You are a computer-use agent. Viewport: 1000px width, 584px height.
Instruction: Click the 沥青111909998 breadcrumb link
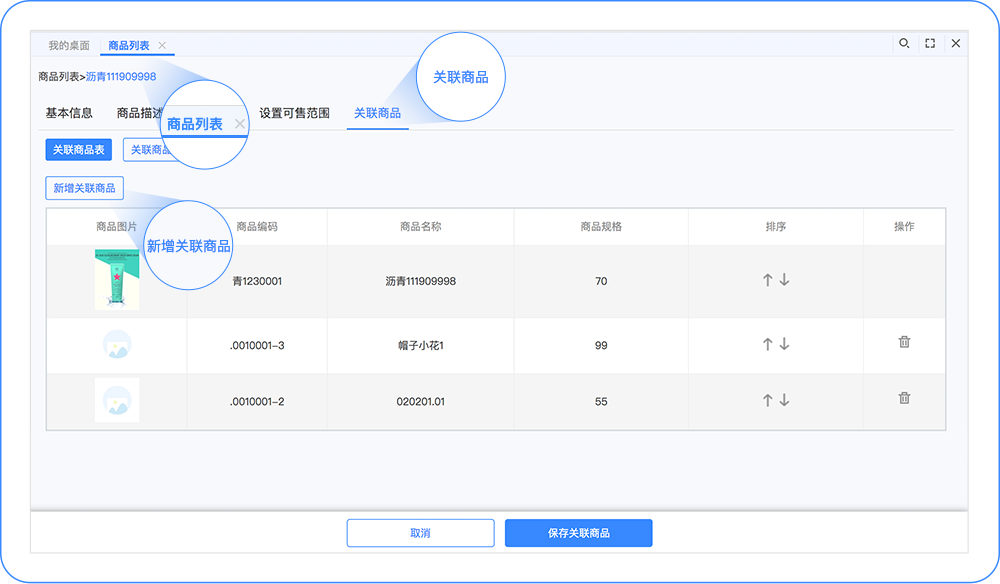(121, 77)
